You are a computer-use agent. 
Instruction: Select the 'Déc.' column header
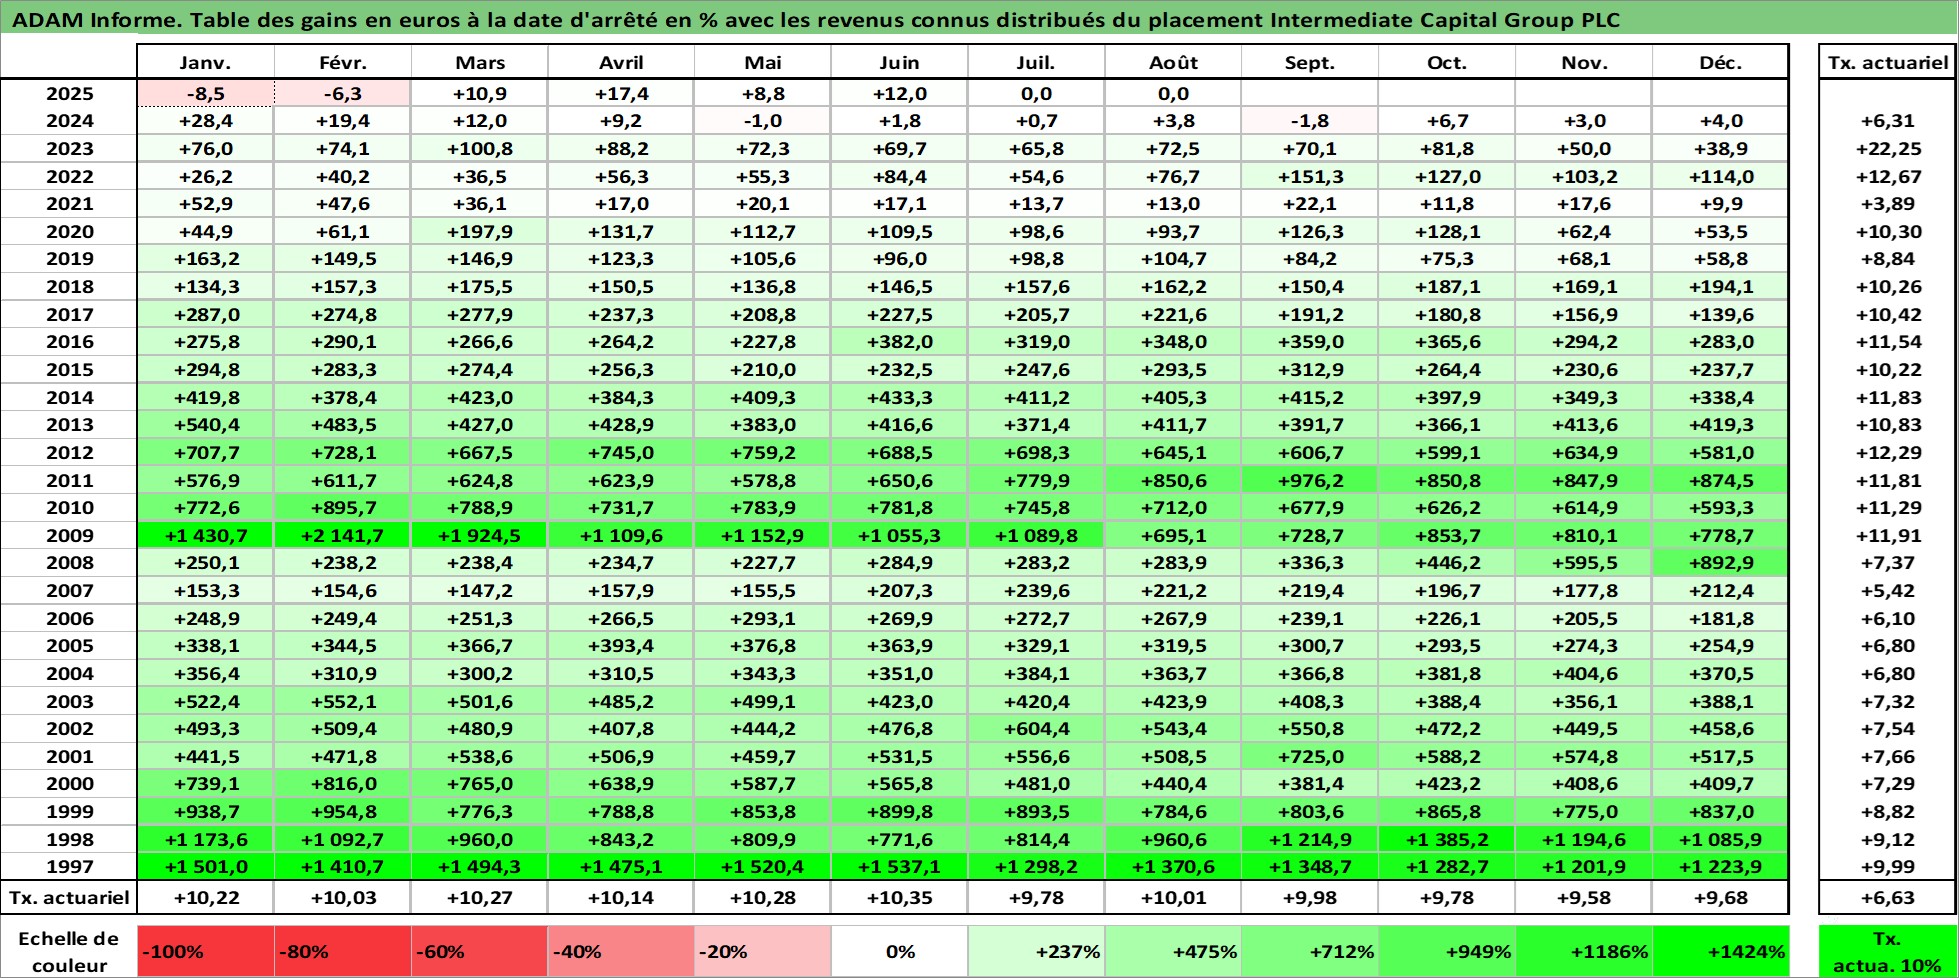(x=1720, y=62)
